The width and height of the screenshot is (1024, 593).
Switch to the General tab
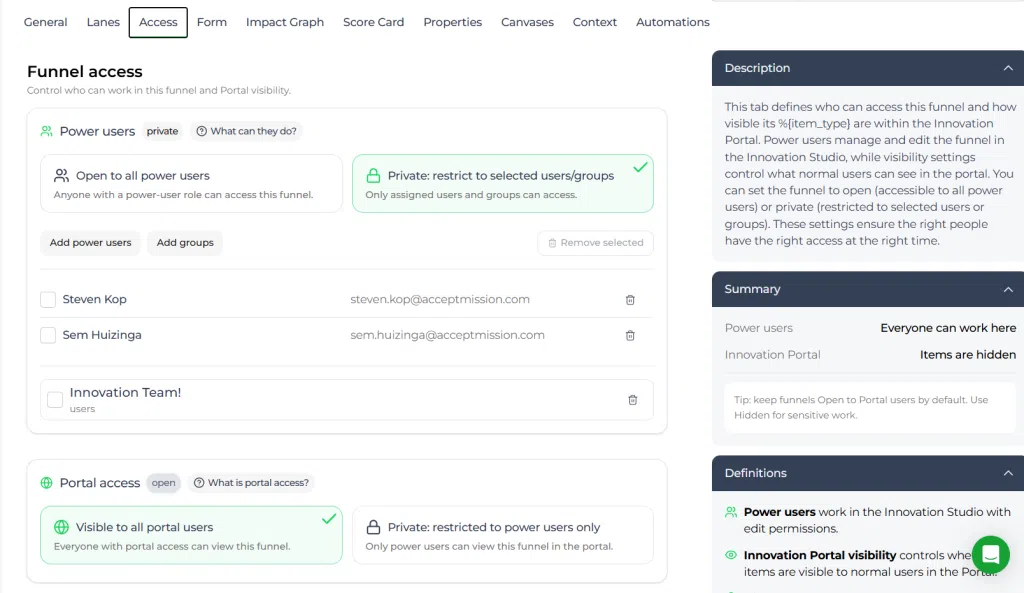click(46, 22)
